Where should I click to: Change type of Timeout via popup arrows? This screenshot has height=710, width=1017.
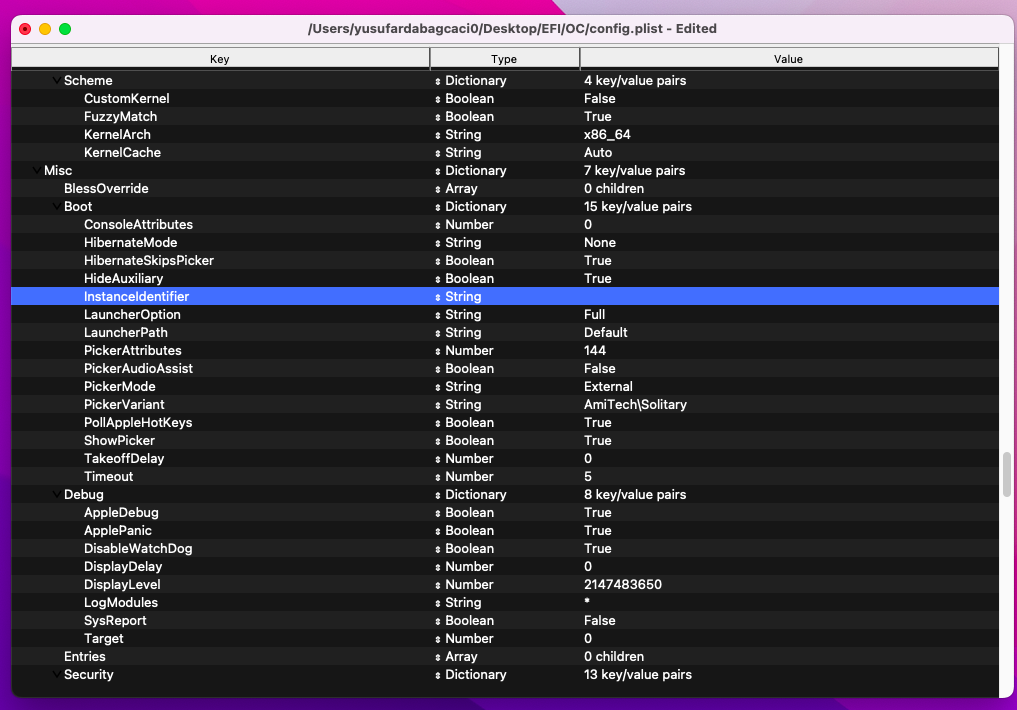click(438, 477)
